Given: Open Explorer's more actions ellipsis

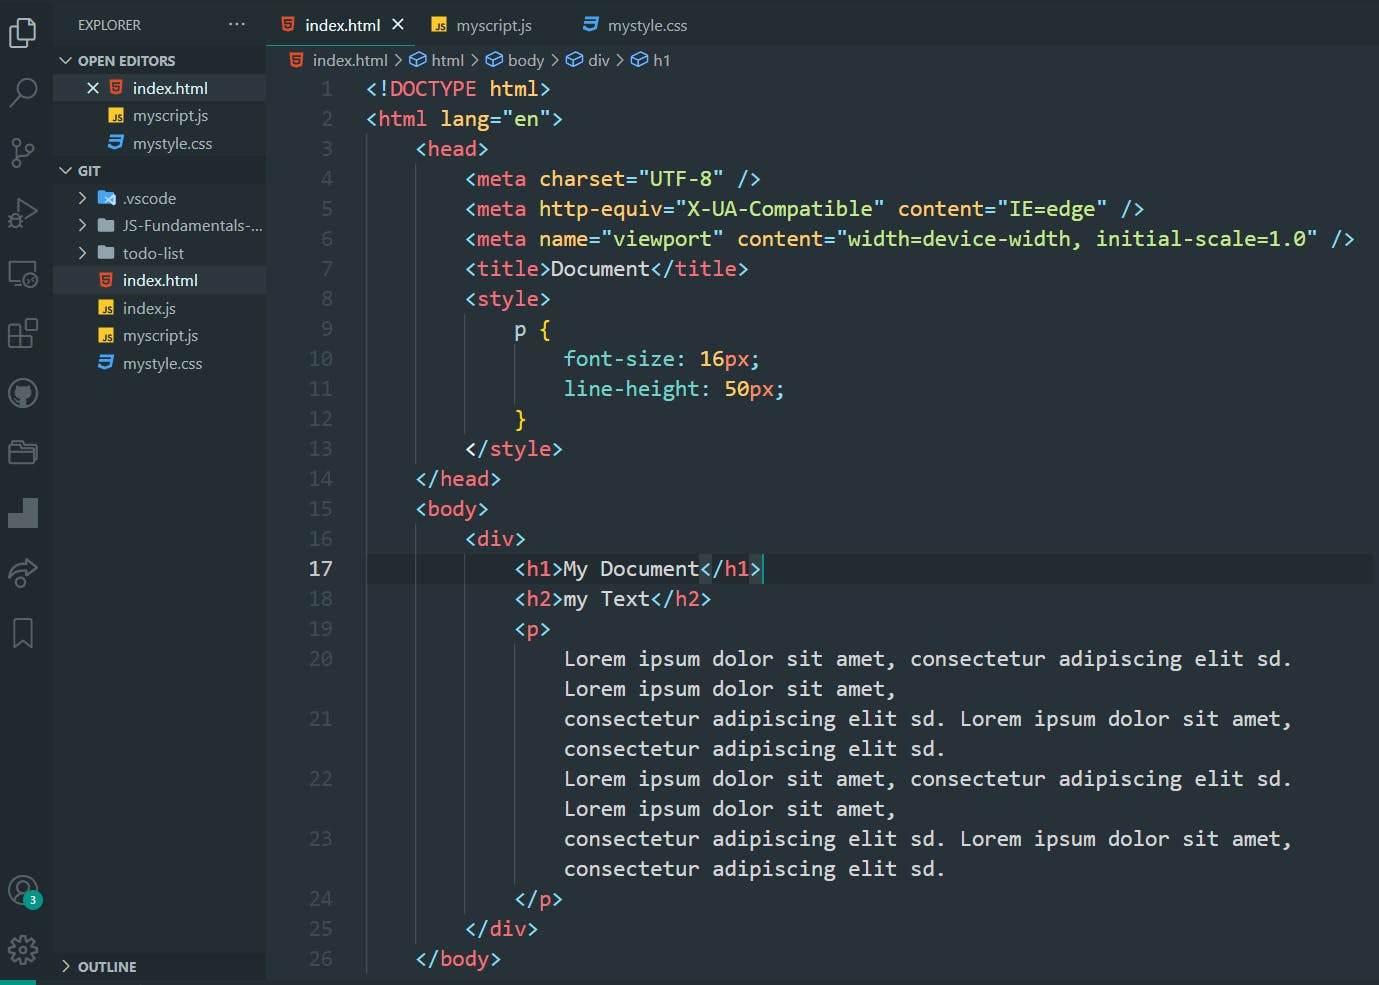Looking at the screenshot, I should 237,24.
